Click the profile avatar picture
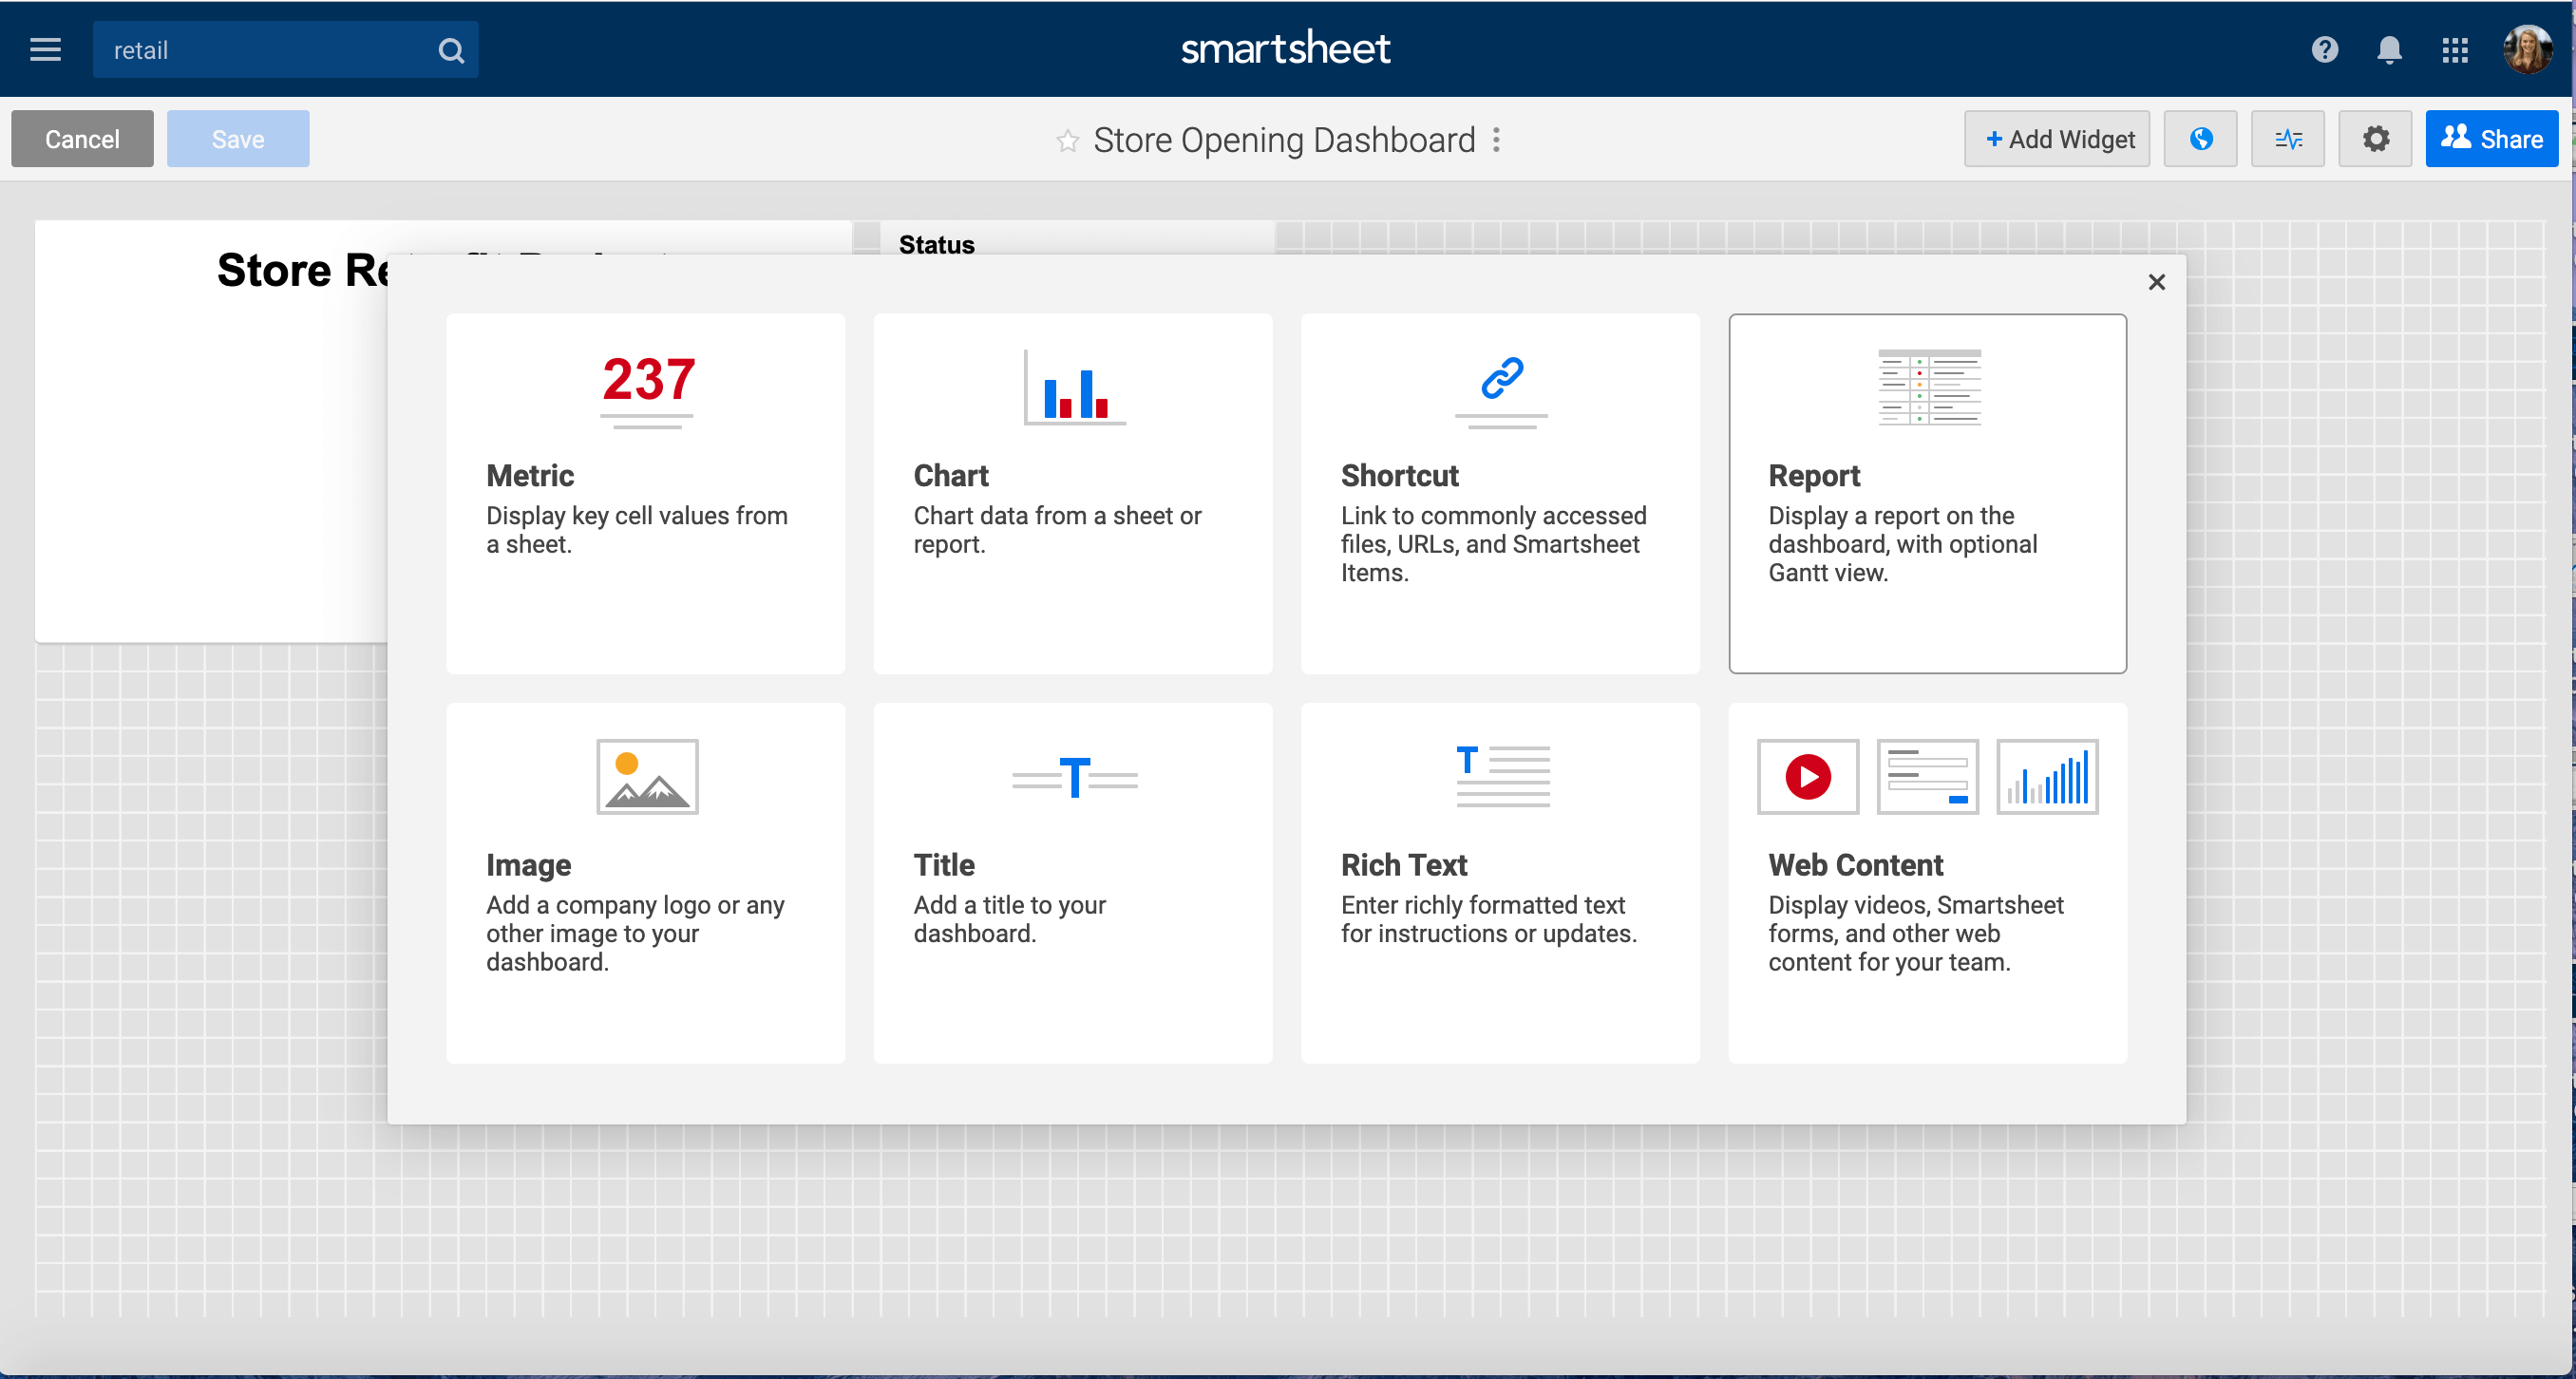The height and width of the screenshot is (1379, 2576). tap(2528, 49)
